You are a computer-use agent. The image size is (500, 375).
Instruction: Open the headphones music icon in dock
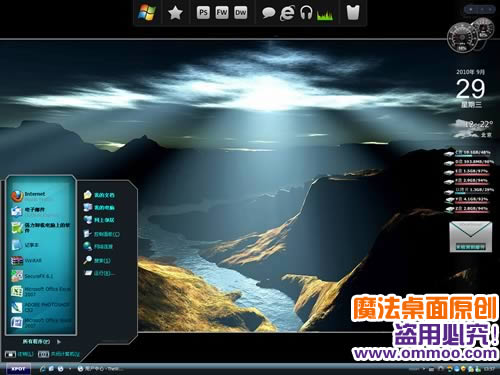306,13
